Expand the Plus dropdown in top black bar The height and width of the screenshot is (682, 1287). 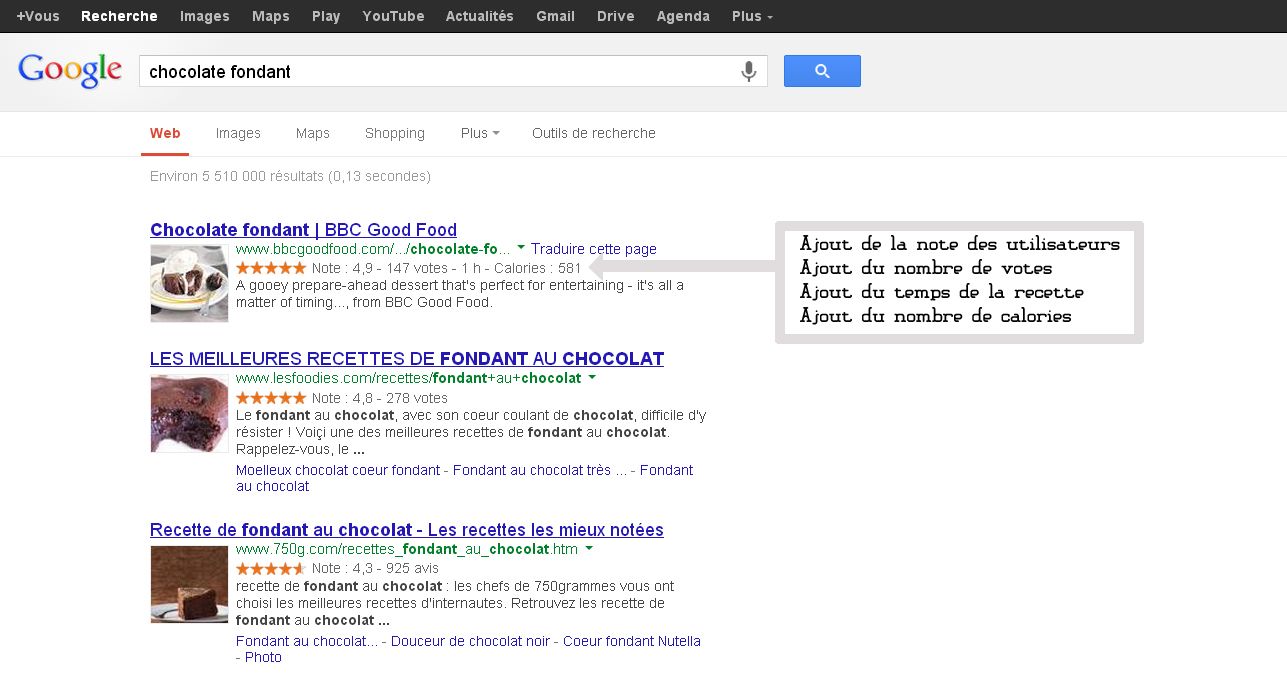click(752, 16)
